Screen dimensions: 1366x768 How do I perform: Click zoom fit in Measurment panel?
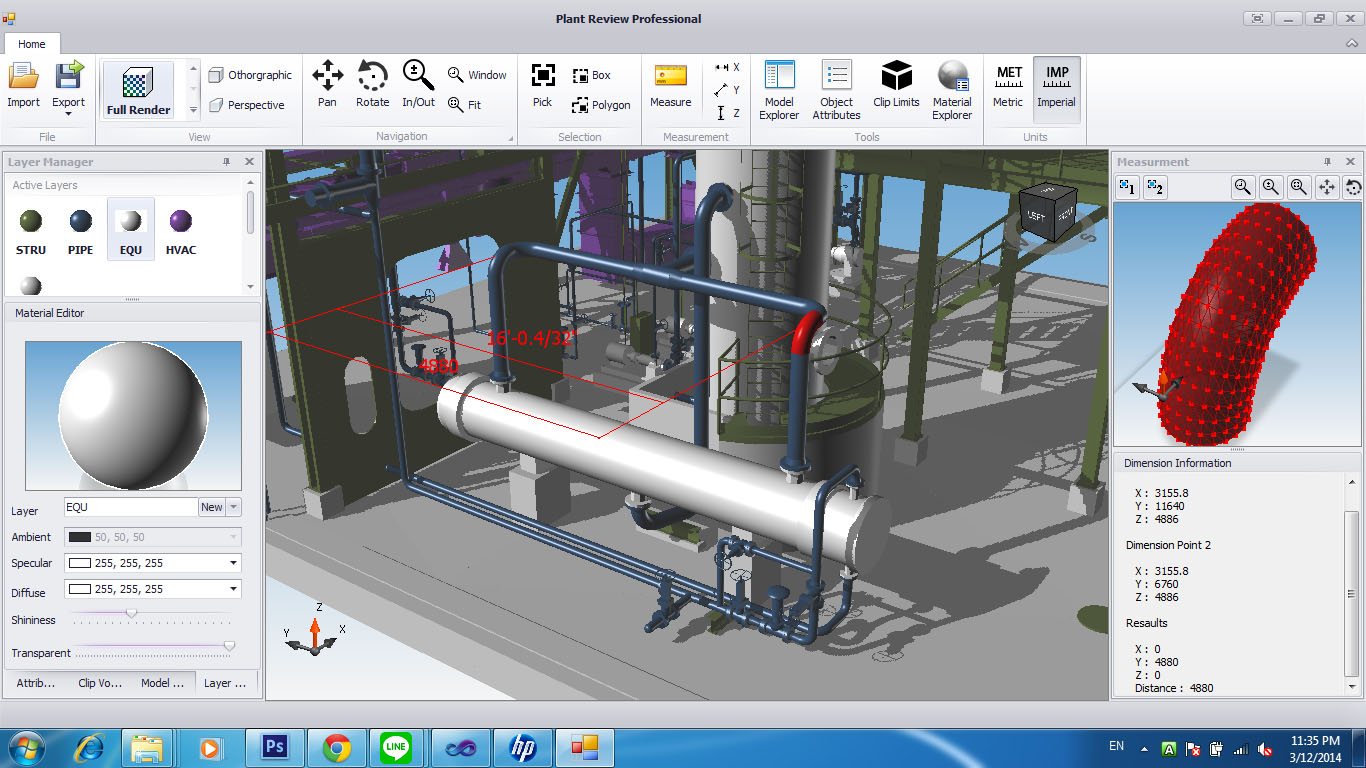point(1299,186)
